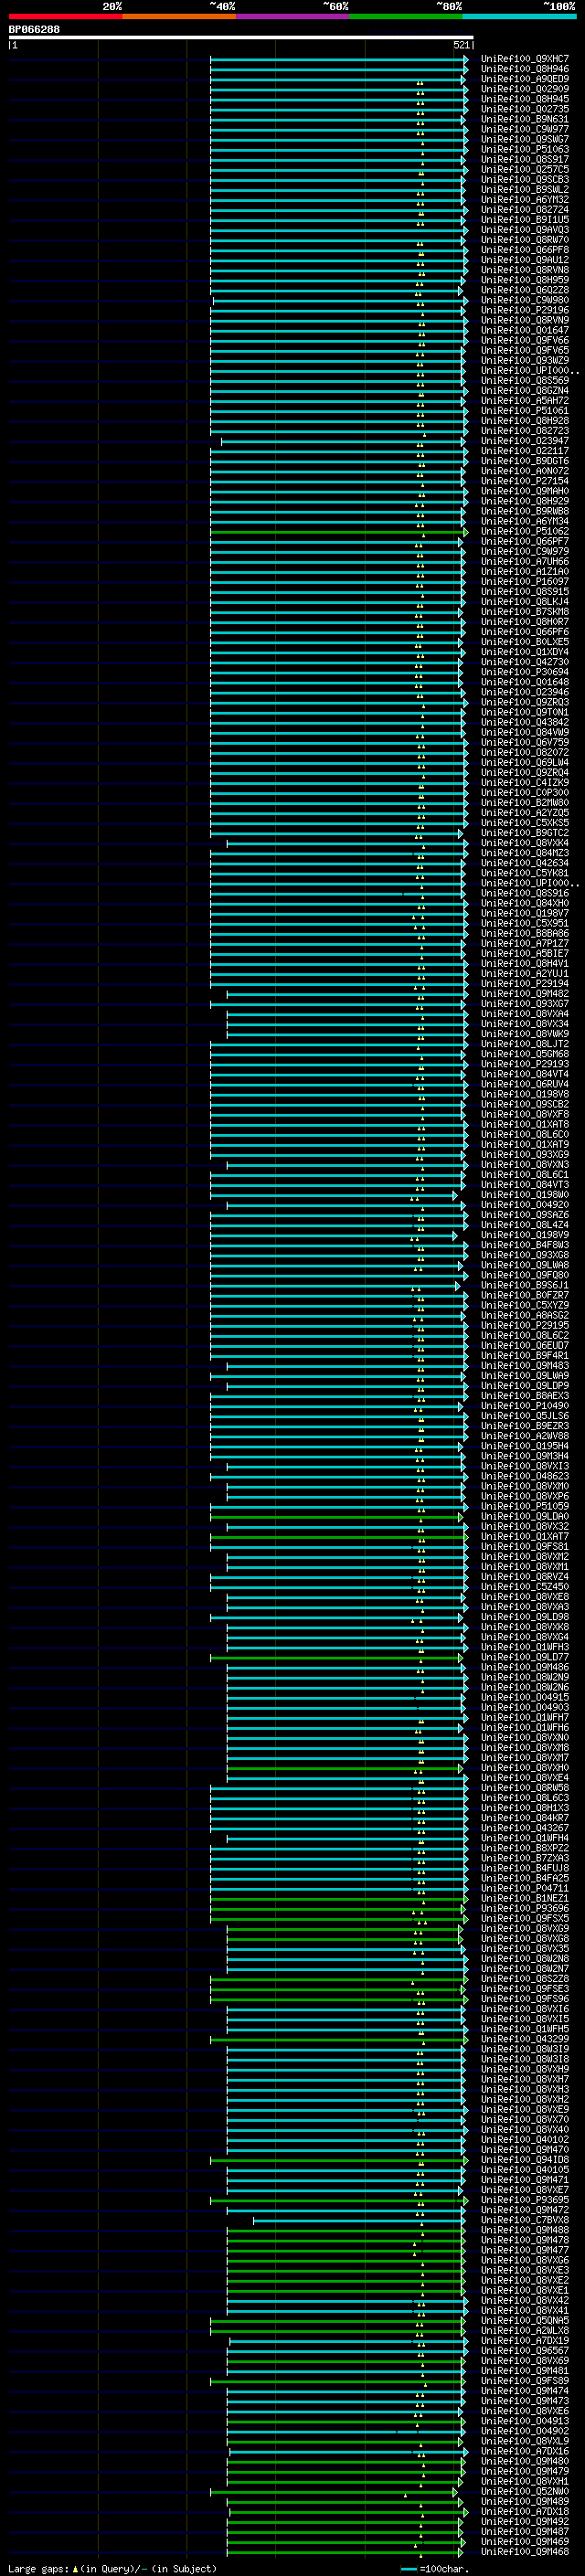Viewport: 585px width, 2576px height.
Task: Select hit UniRef100_Q93XG8
Action: (x=525, y=1254)
